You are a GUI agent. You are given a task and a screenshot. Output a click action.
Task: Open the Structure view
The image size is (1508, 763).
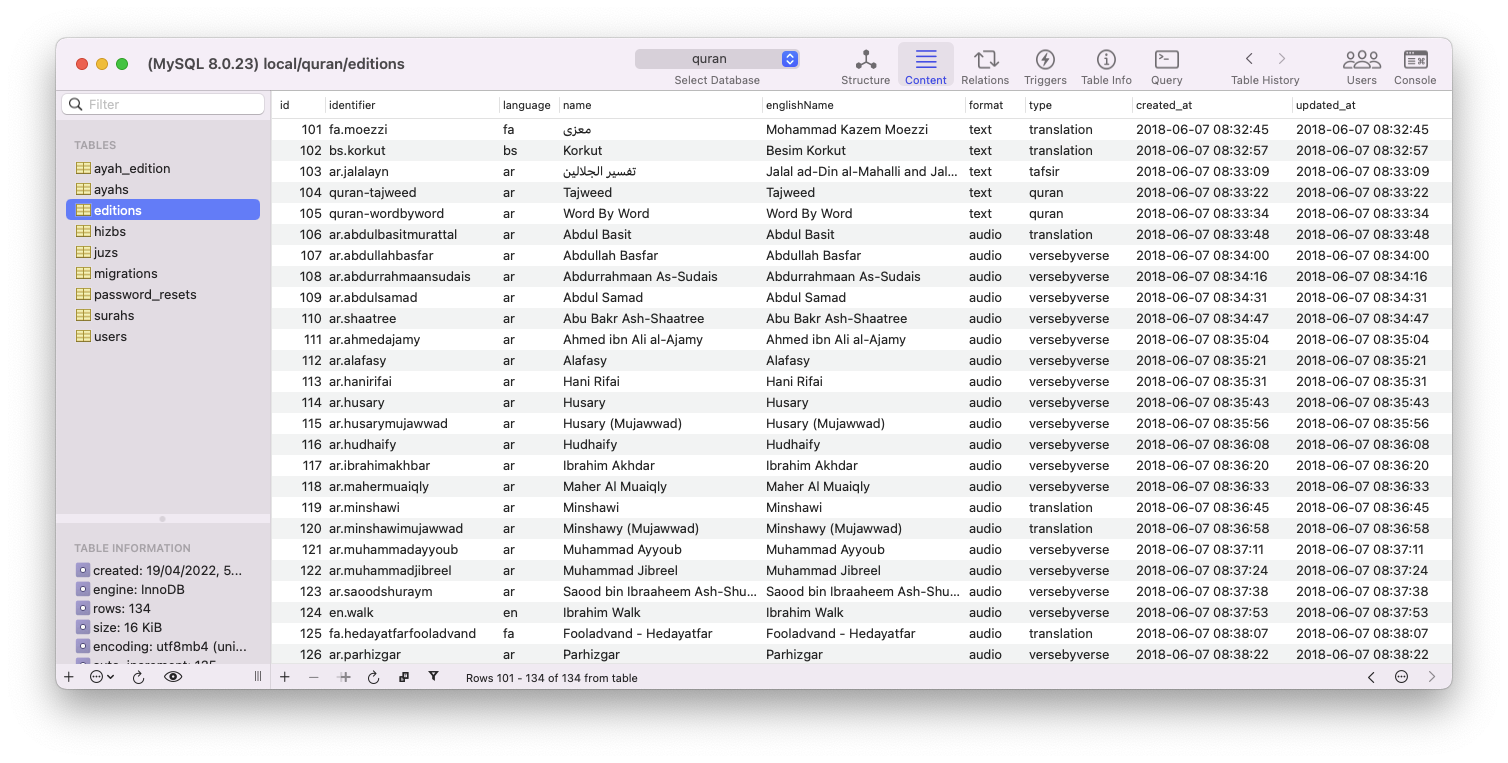tap(865, 66)
